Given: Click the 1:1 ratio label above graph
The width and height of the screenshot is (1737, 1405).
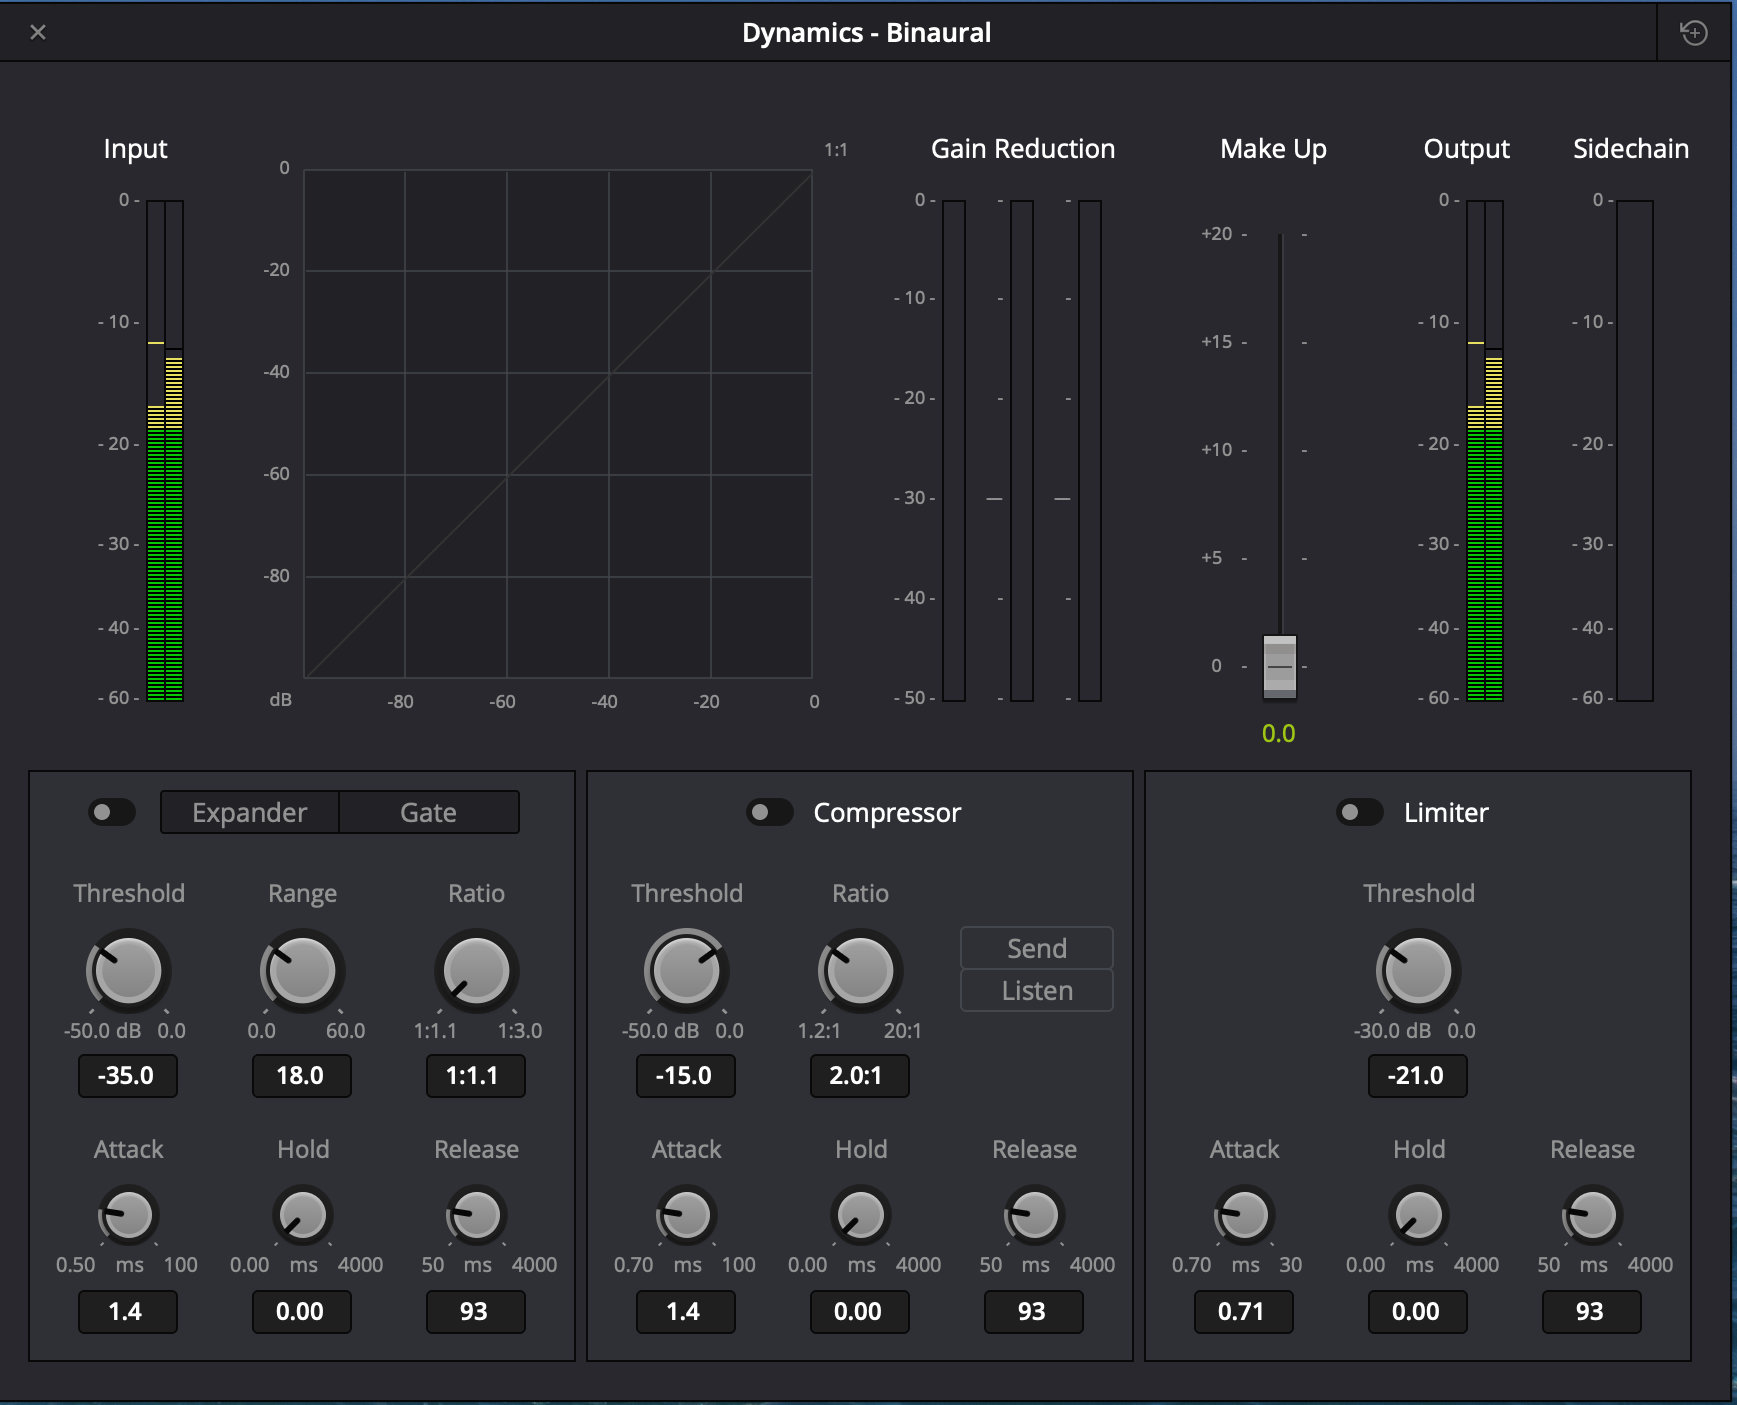Looking at the screenshot, I should click(836, 150).
